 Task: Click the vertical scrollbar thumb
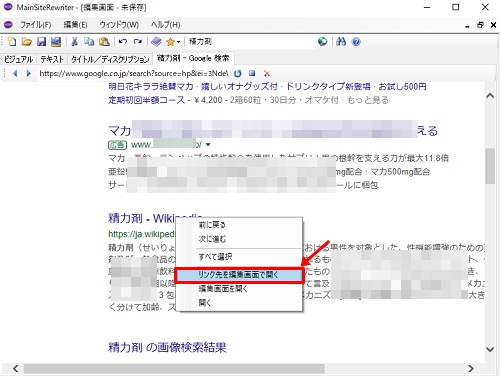490,166
